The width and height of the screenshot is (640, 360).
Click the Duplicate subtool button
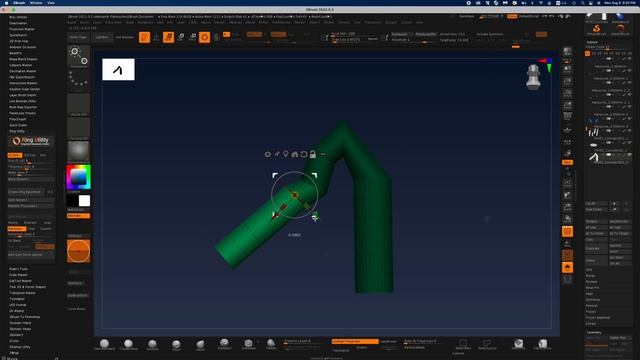coord(596,249)
